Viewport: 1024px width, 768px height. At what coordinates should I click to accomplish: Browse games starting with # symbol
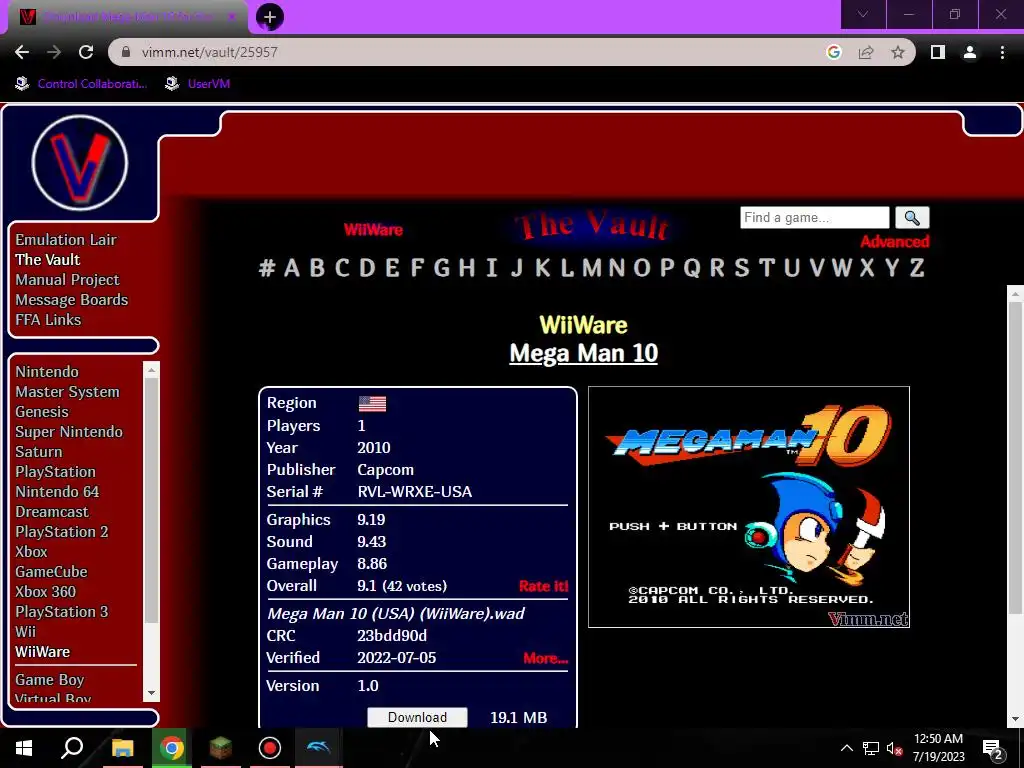coord(266,268)
